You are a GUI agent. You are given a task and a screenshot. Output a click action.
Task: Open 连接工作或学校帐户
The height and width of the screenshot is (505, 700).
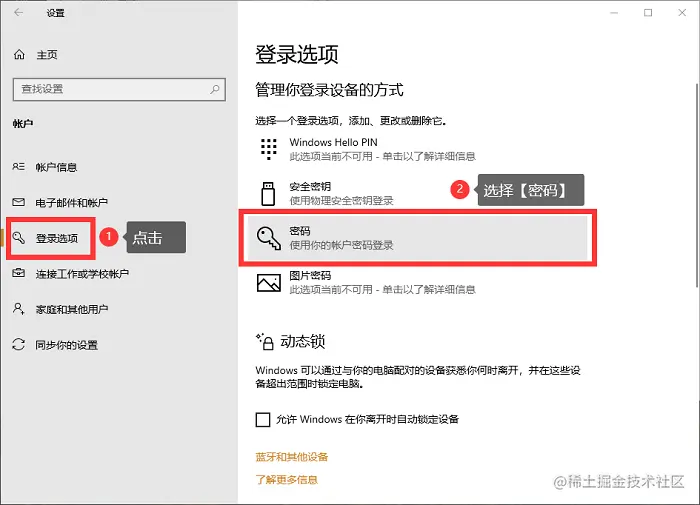pos(82,274)
